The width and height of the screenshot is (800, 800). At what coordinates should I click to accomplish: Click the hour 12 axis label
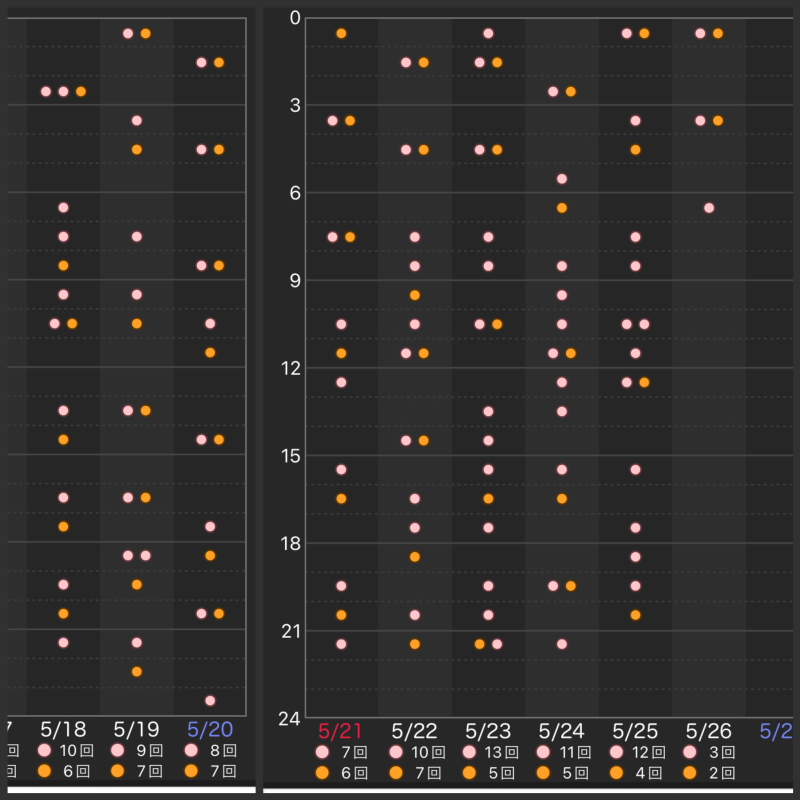pos(289,369)
